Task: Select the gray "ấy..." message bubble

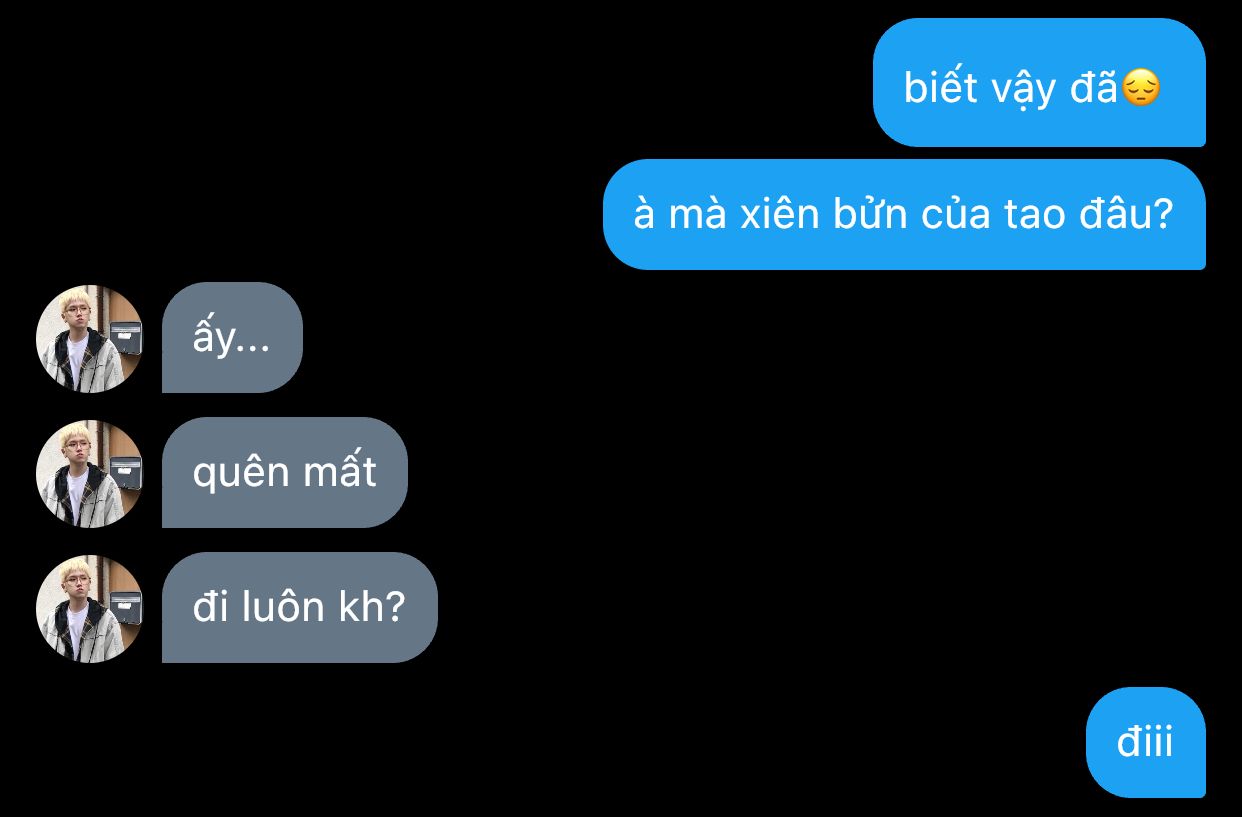Action: click(232, 338)
